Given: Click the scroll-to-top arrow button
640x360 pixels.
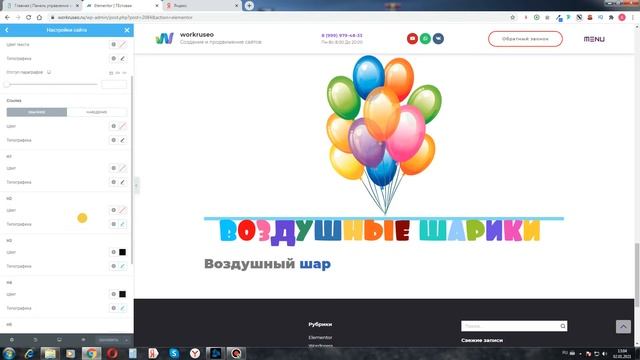Looking at the screenshot, I should click(x=623, y=327).
